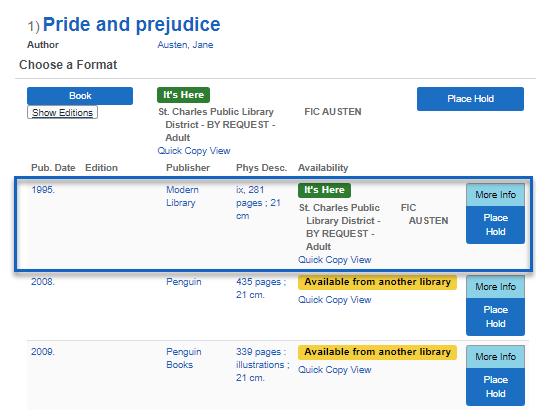Click the 2009. publication date link
This screenshot has width=536, height=410.
tap(43, 352)
